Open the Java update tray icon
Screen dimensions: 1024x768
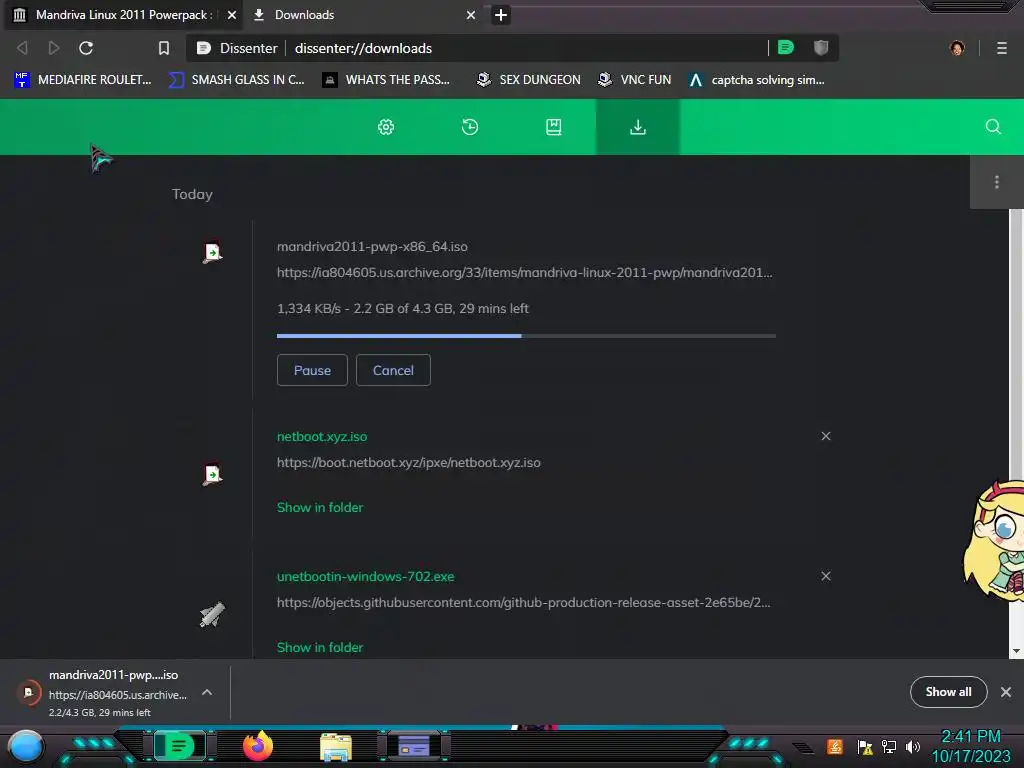(x=834, y=746)
